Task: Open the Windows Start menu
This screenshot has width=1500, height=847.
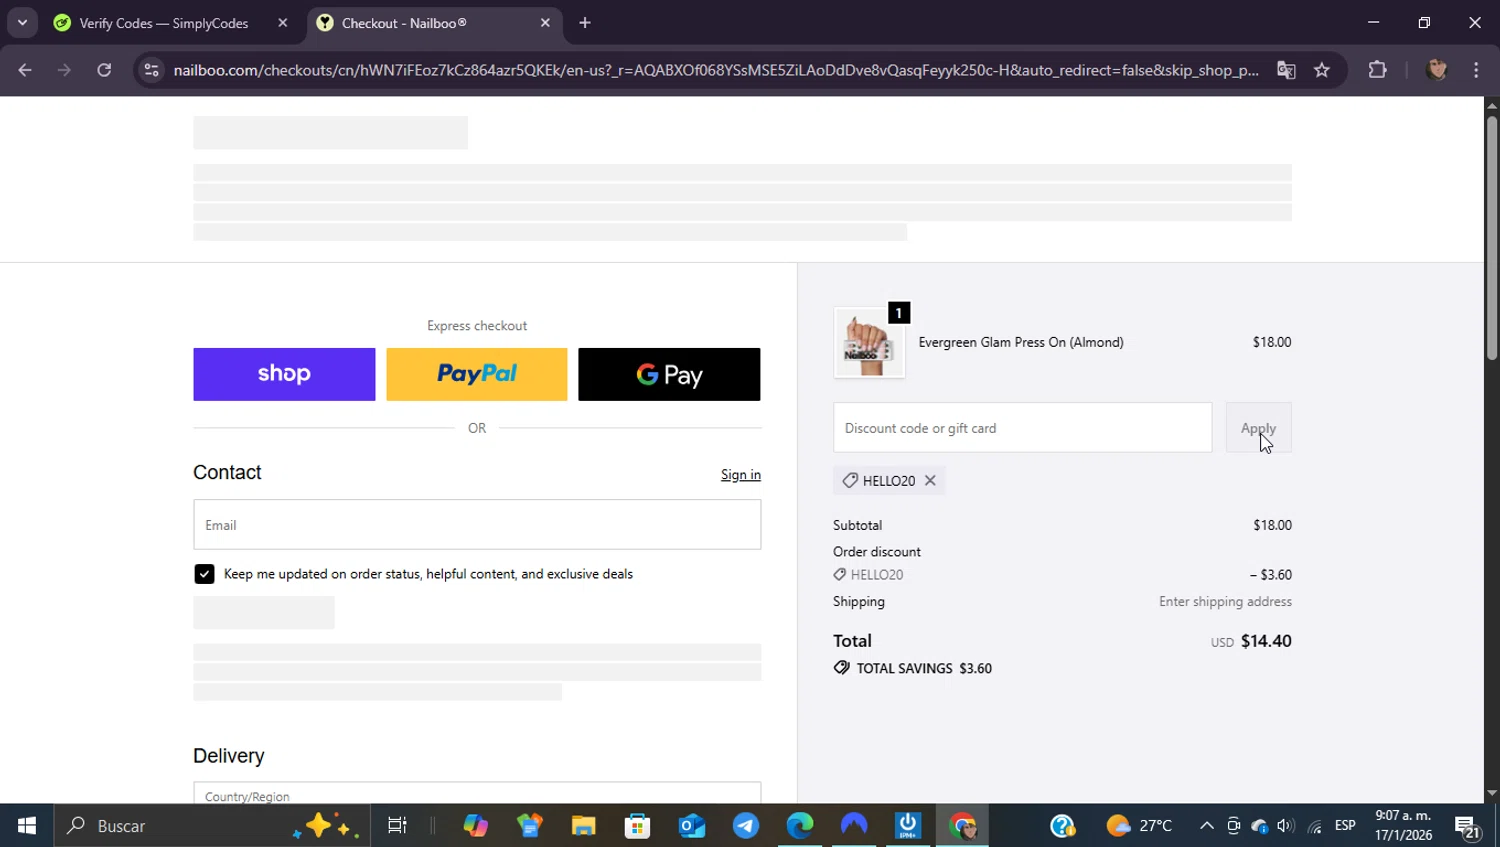Action: tap(27, 826)
